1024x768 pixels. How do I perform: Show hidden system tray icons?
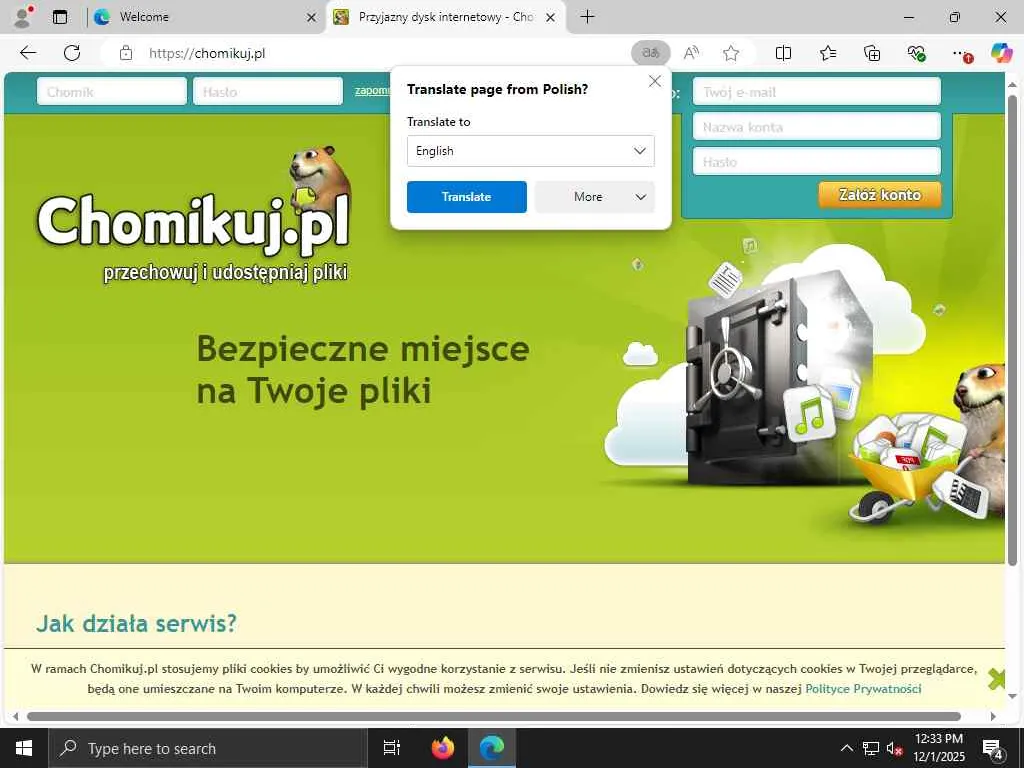tap(846, 748)
